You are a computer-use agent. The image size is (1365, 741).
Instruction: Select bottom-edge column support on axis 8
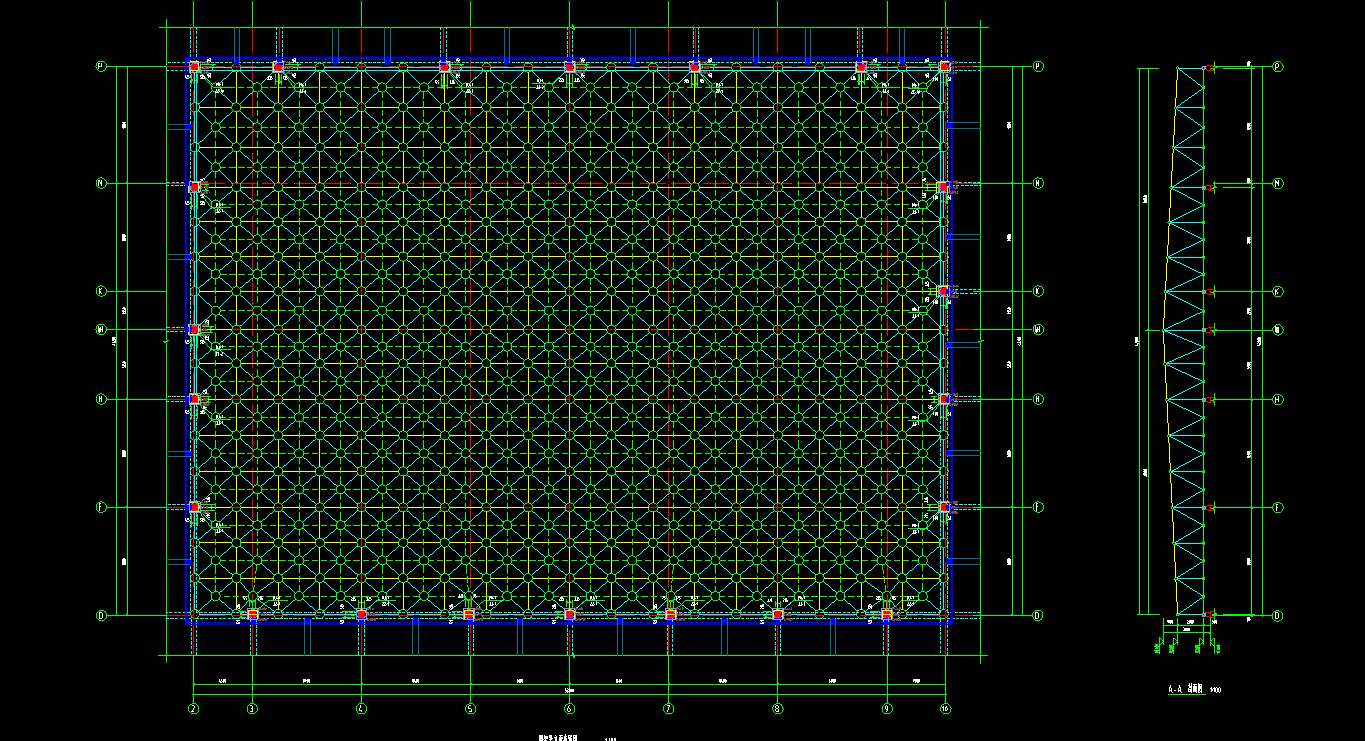click(x=777, y=614)
